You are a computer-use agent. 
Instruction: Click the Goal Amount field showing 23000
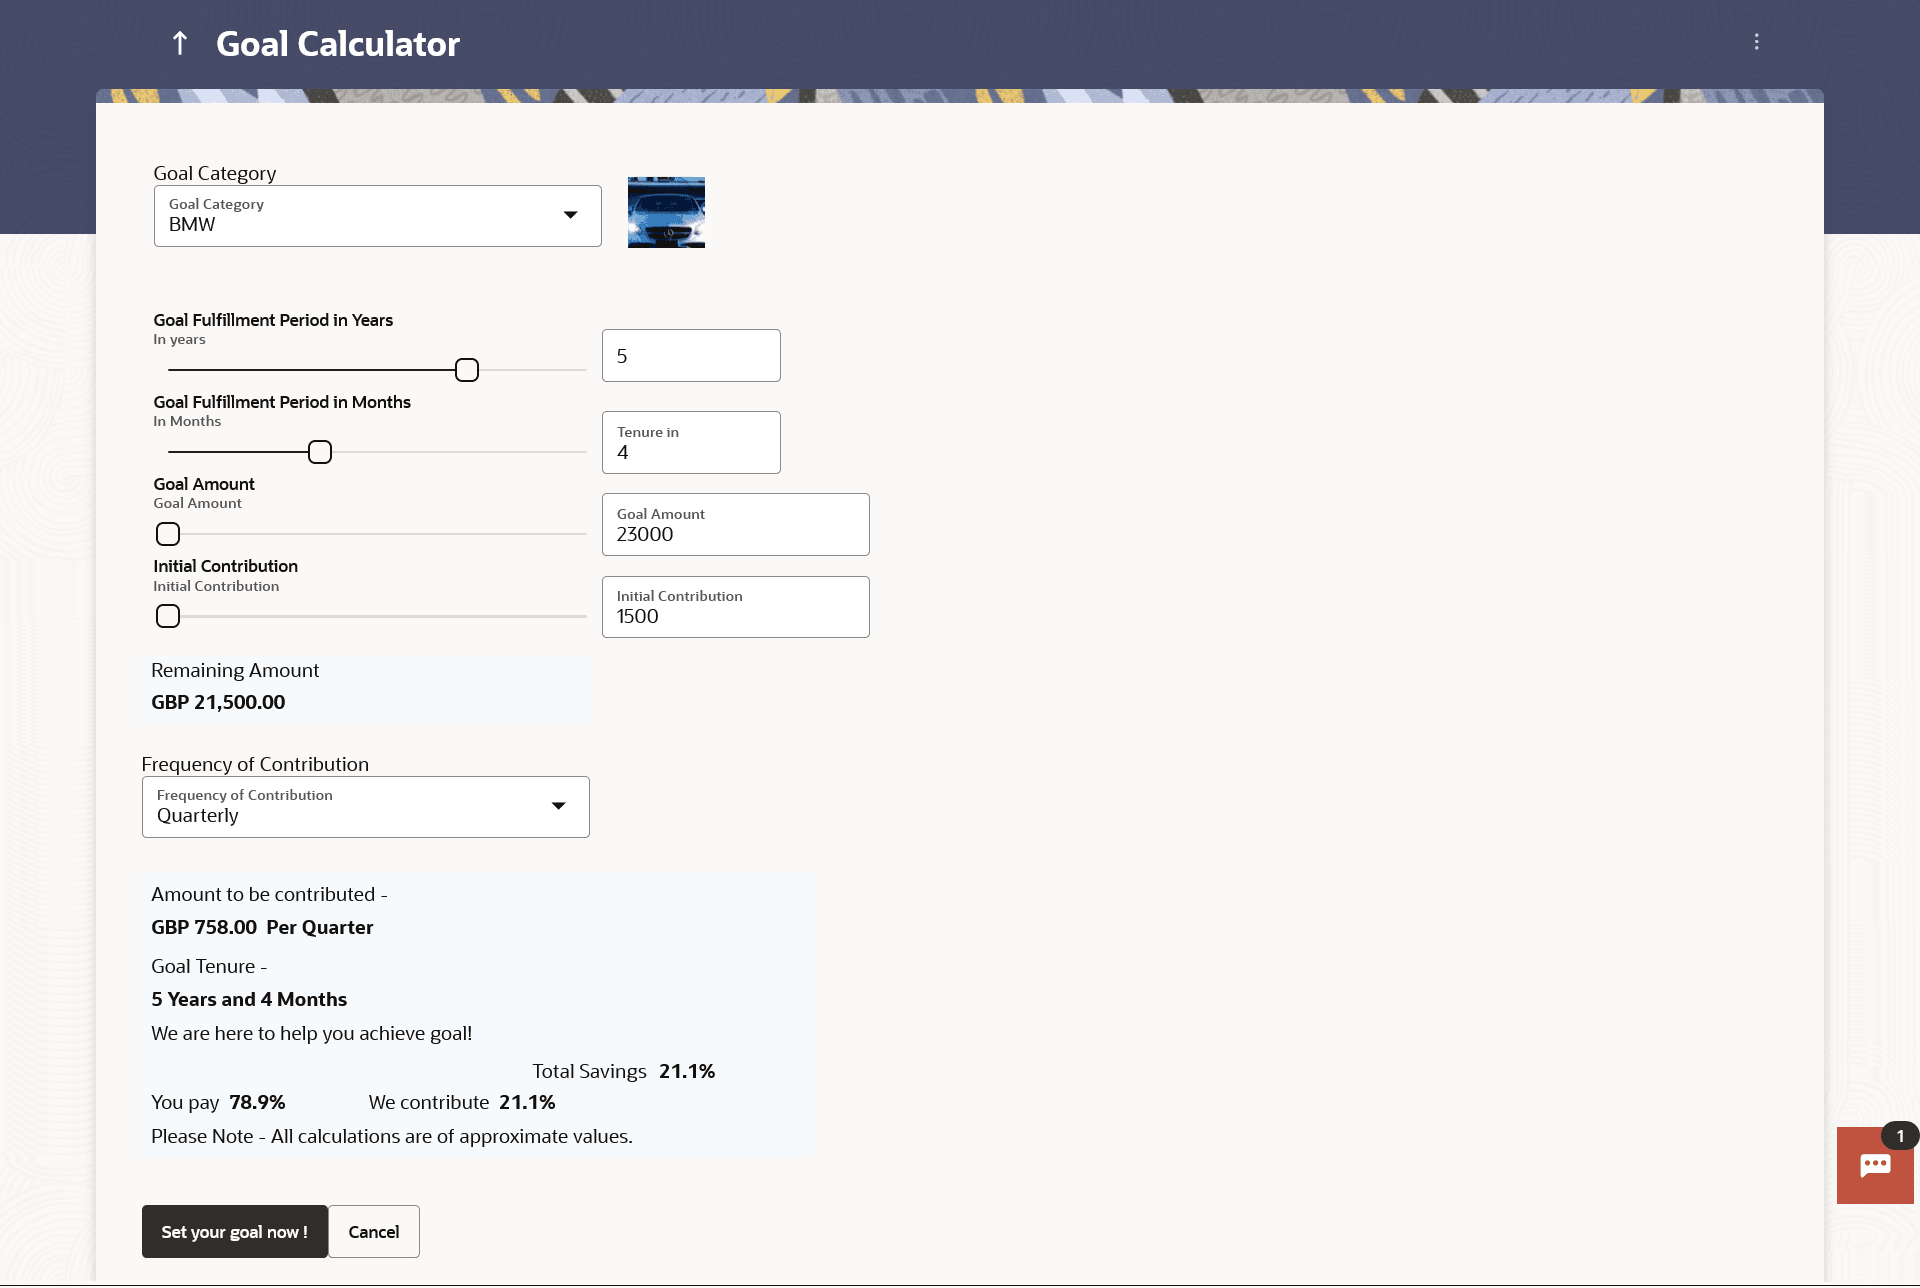coord(735,525)
